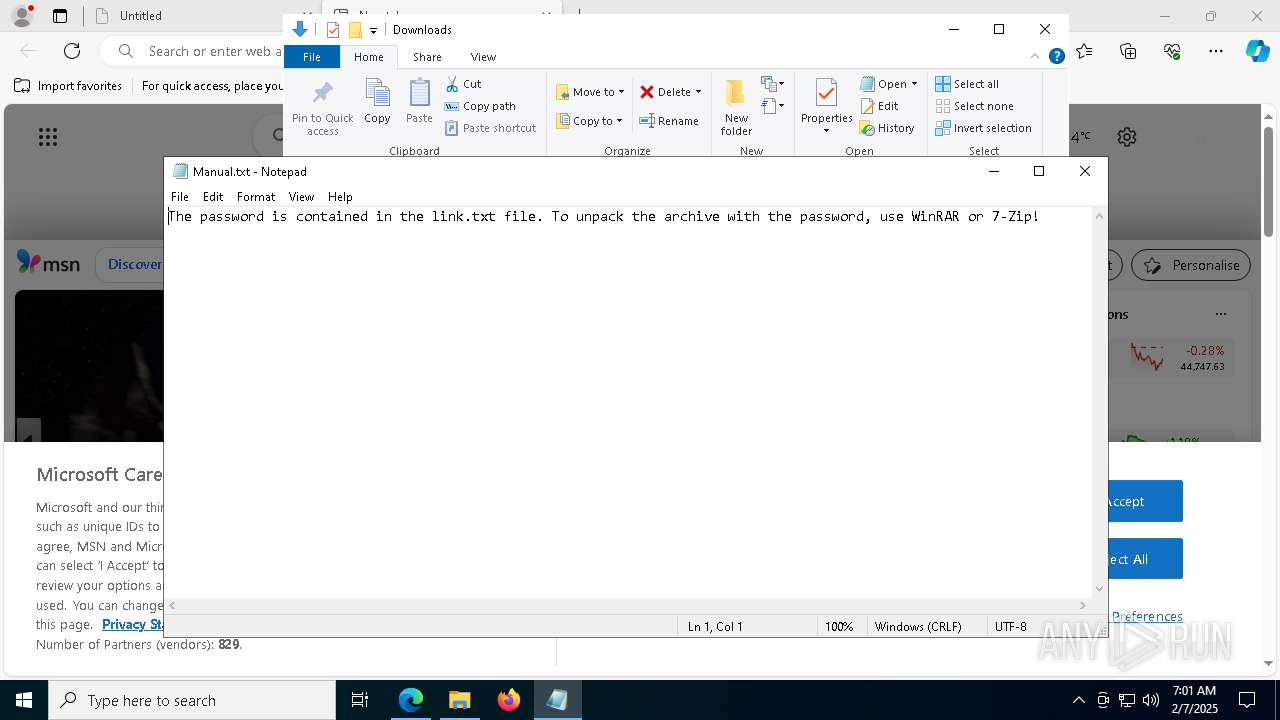Image resolution: width=1280 pixels, height=720 pixels.
Task: Click Cut in the Clipboard group
Action: 463,84
